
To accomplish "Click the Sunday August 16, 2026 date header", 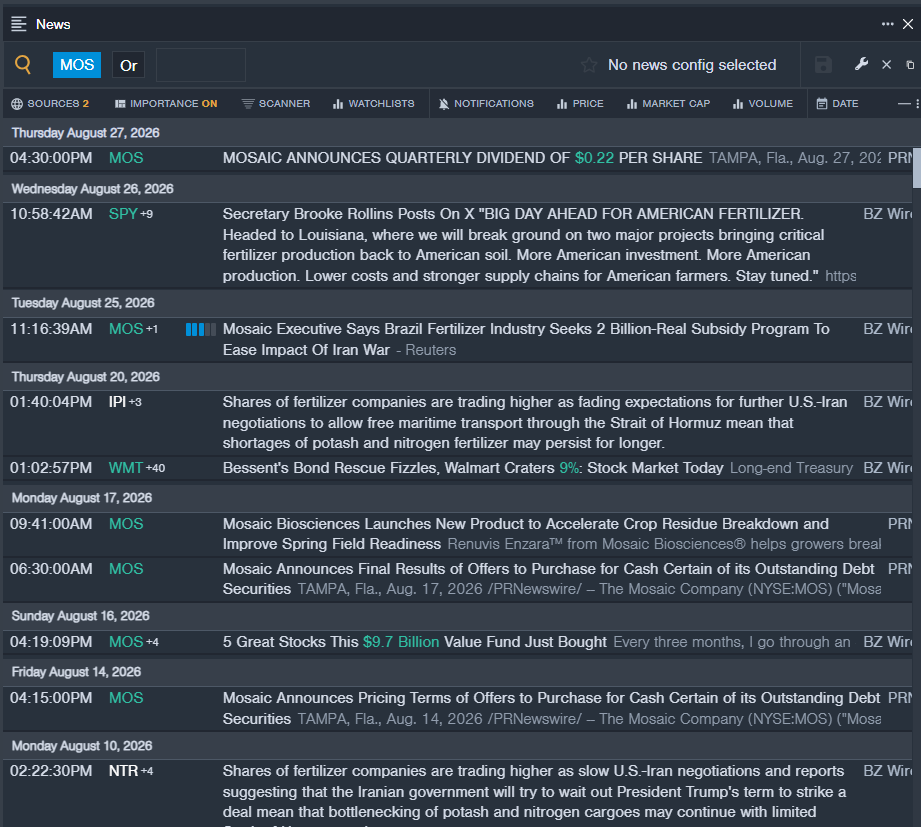I will 80,616.
